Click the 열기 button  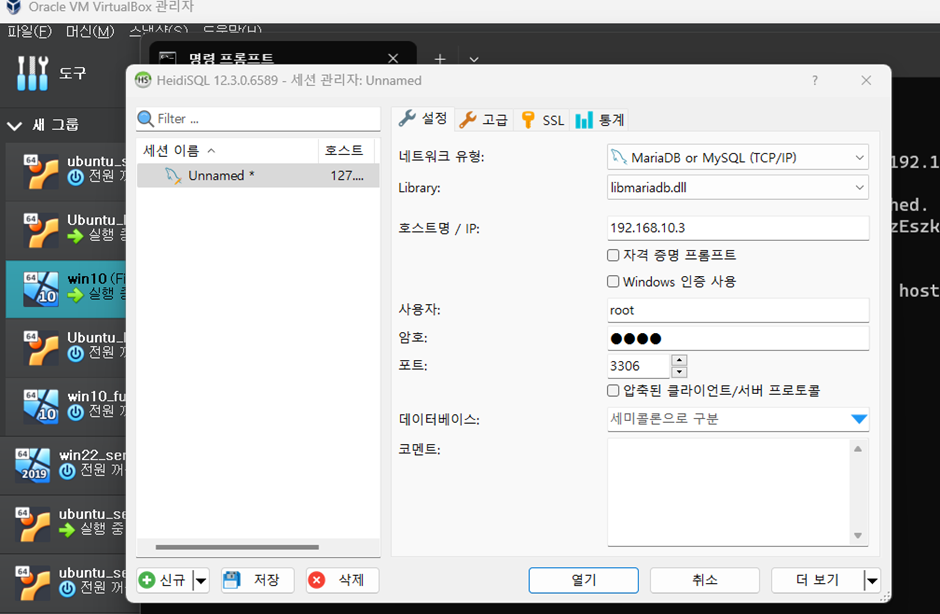583,580
